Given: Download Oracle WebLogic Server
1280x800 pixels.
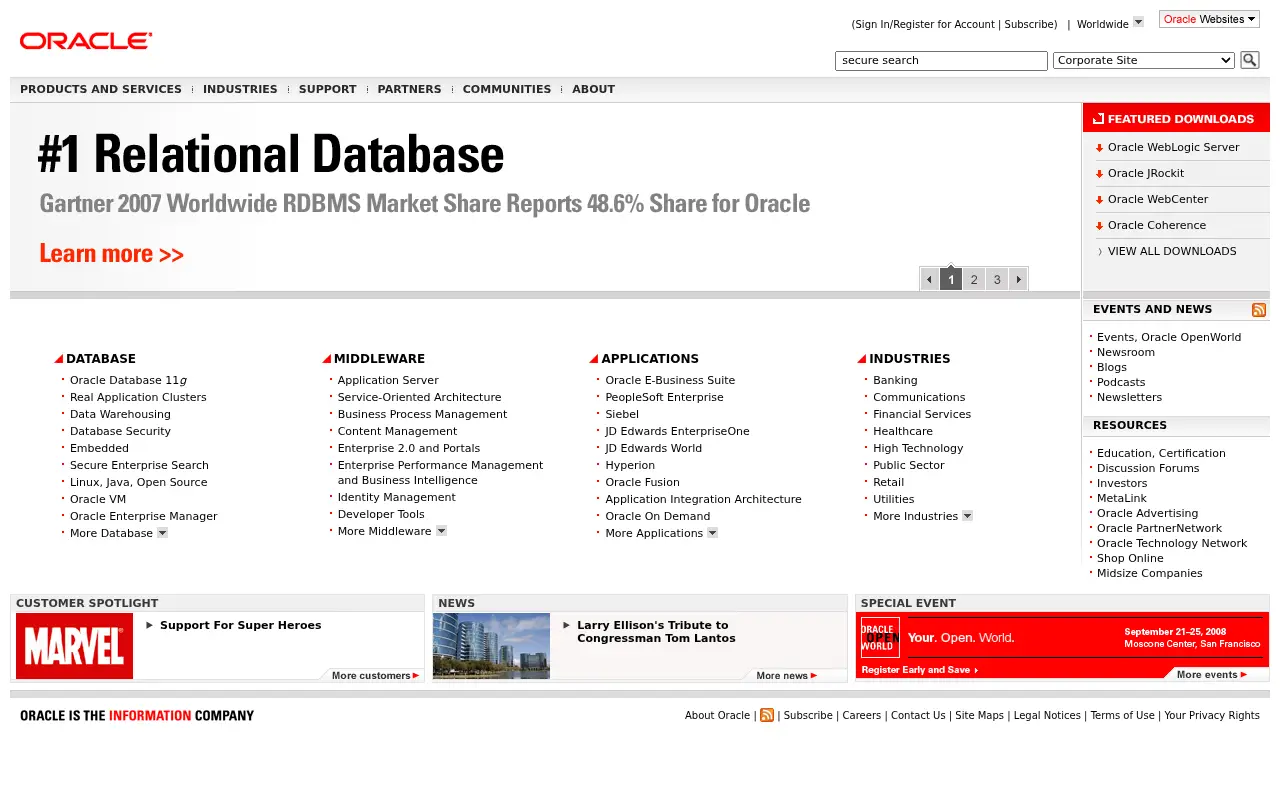Looking at the screenshot, I should 1173,147.
